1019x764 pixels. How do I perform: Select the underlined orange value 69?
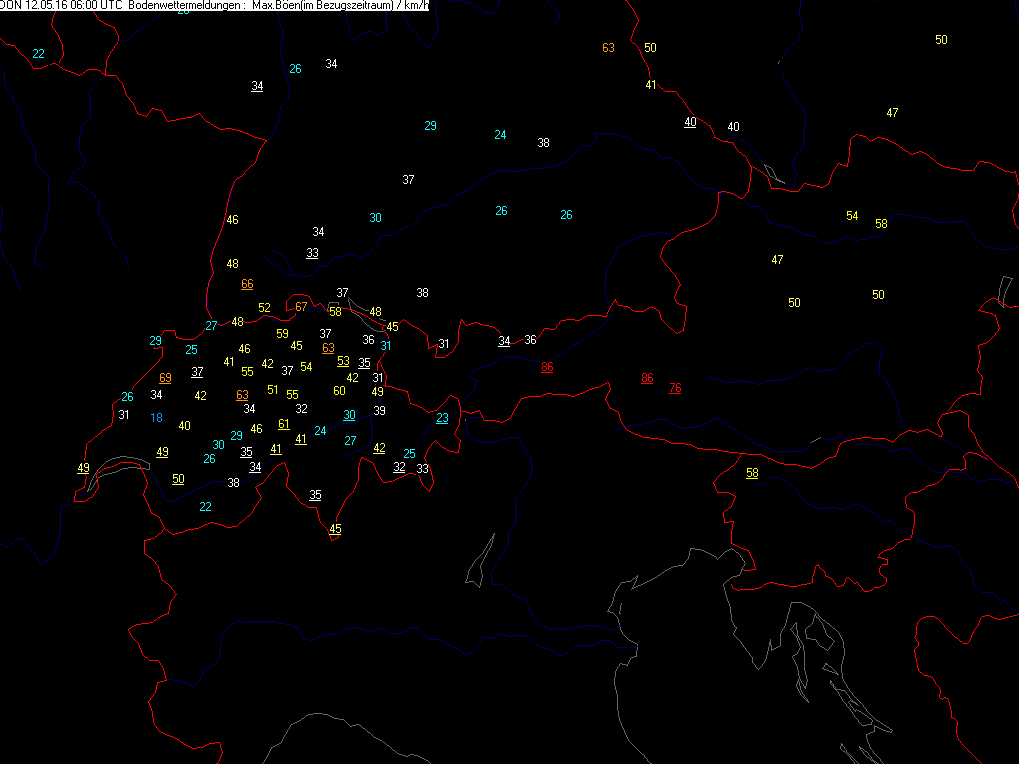coord(165,377)
